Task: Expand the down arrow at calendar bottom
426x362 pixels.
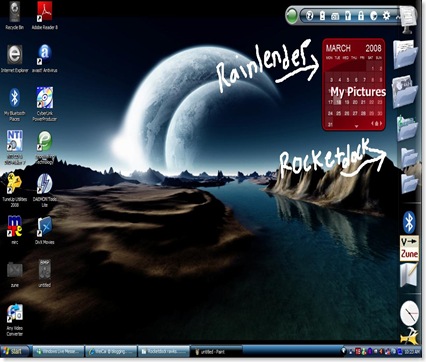Action: coord(356,126)
